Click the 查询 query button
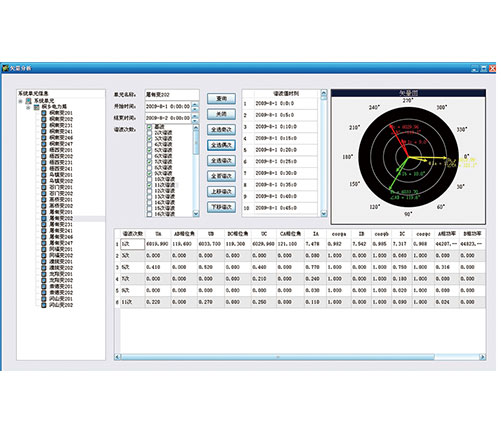The image size is (501, 432). (x=221, y=99)
